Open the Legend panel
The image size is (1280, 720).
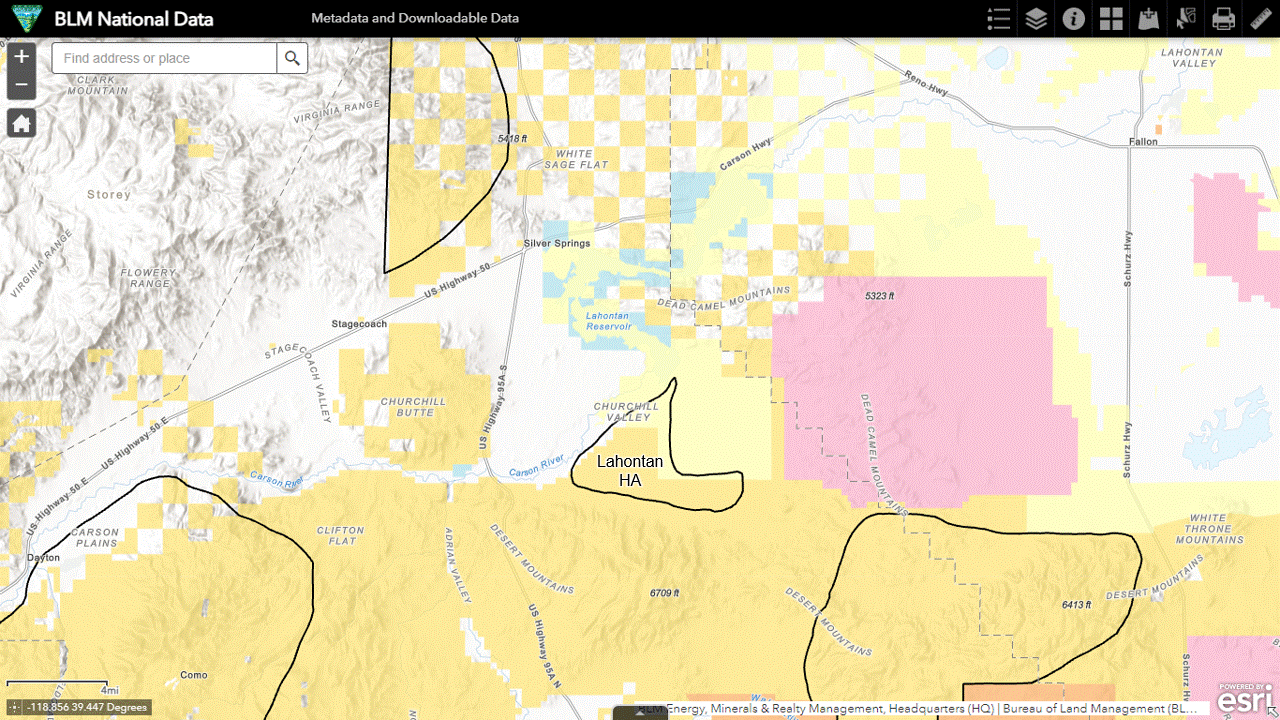point(998,19)
